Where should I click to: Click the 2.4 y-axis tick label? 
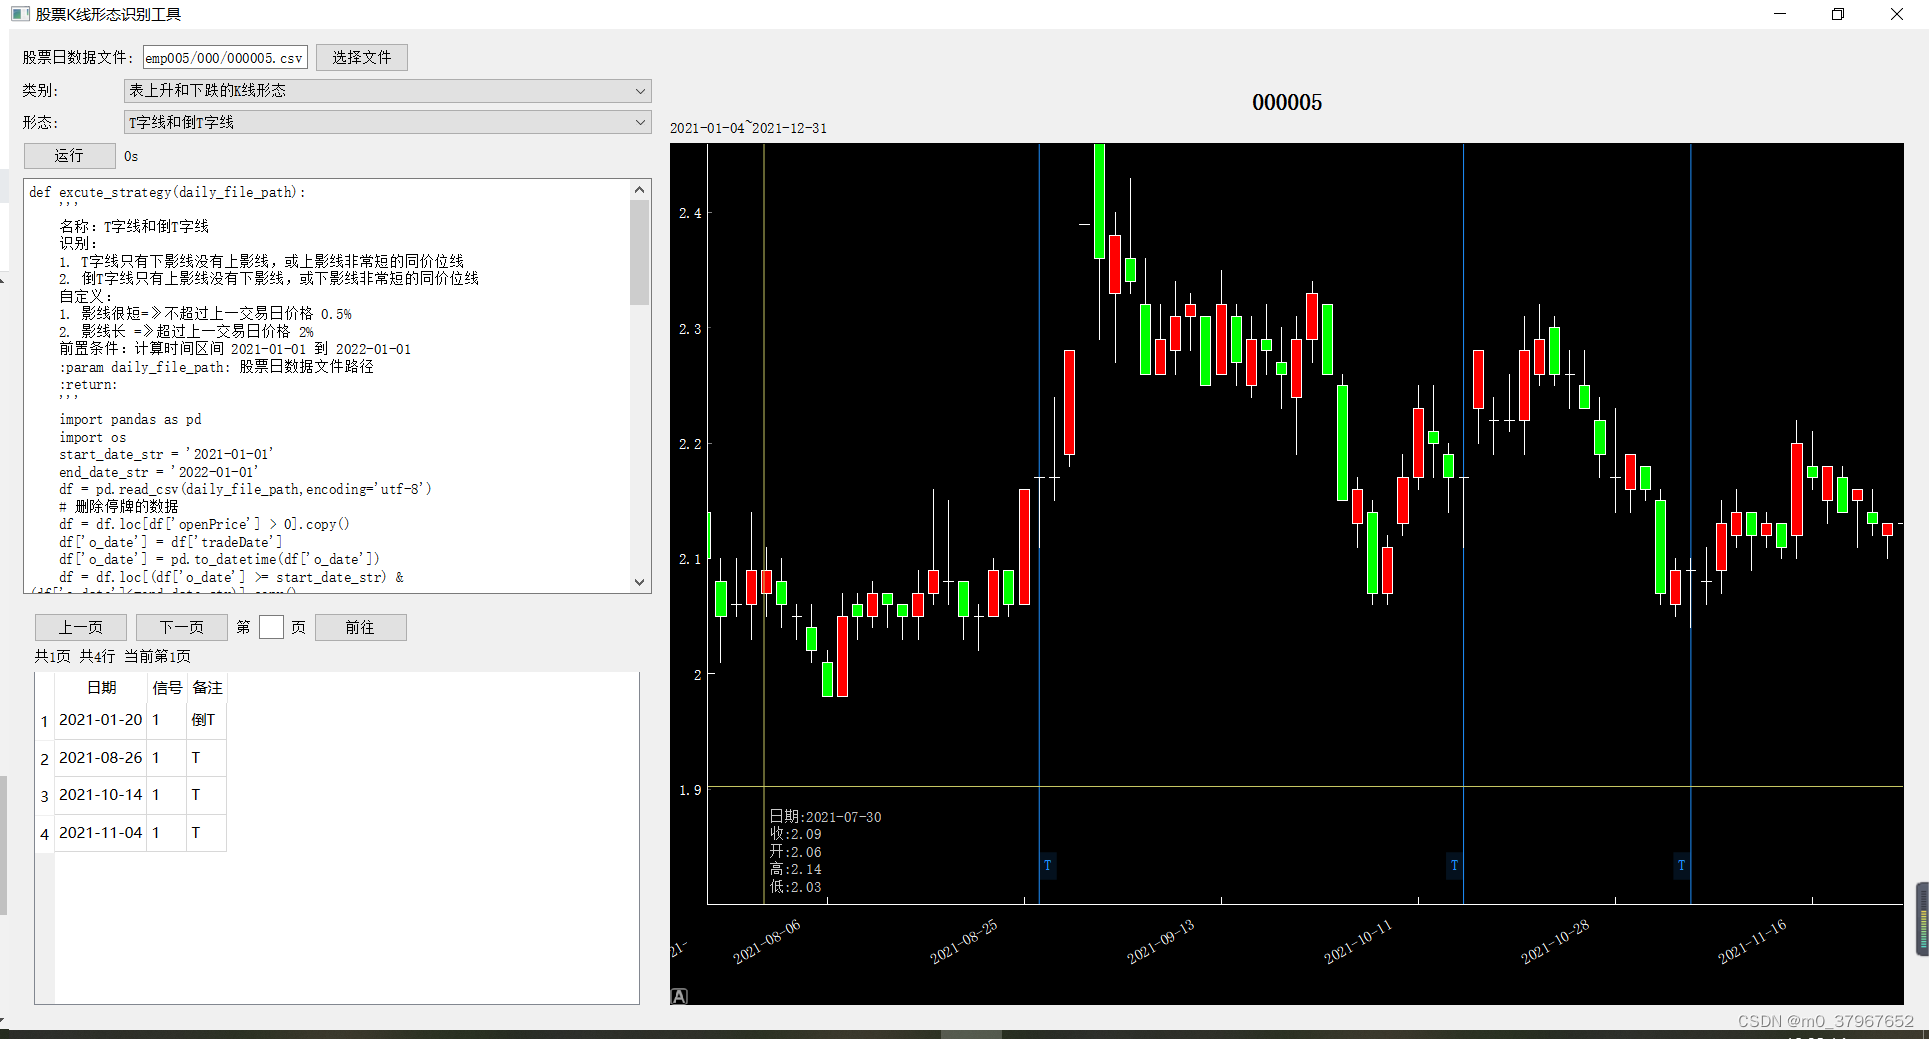(x=690, y=213)
